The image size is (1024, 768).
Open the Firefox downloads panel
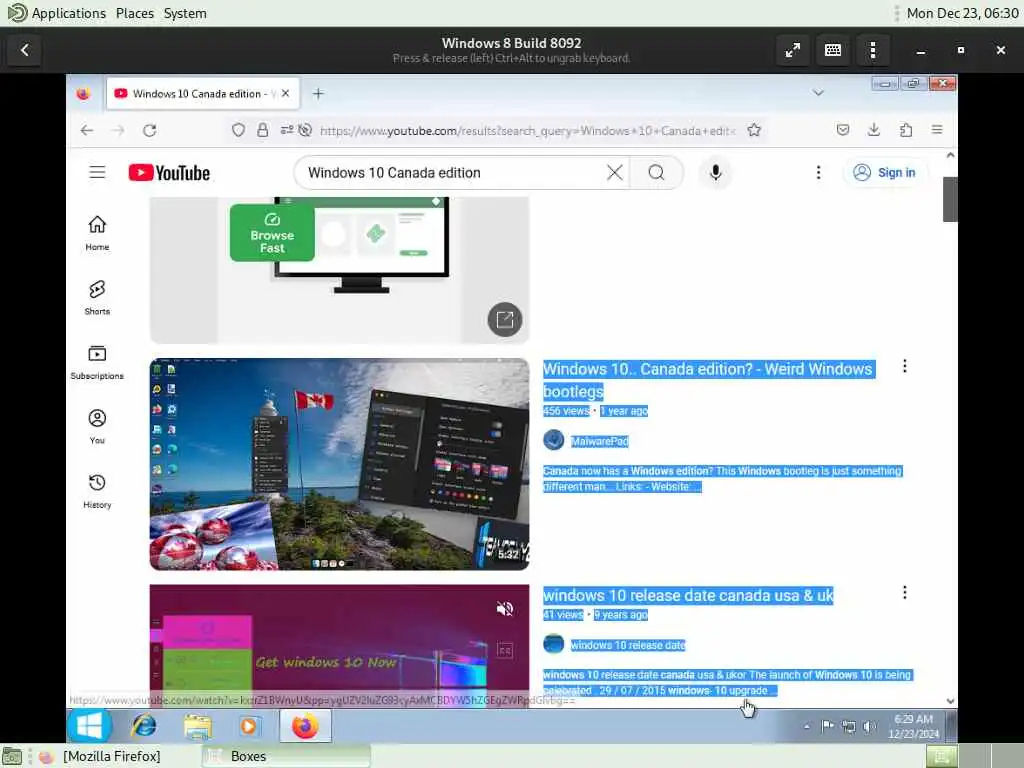(x=874, y=130)
